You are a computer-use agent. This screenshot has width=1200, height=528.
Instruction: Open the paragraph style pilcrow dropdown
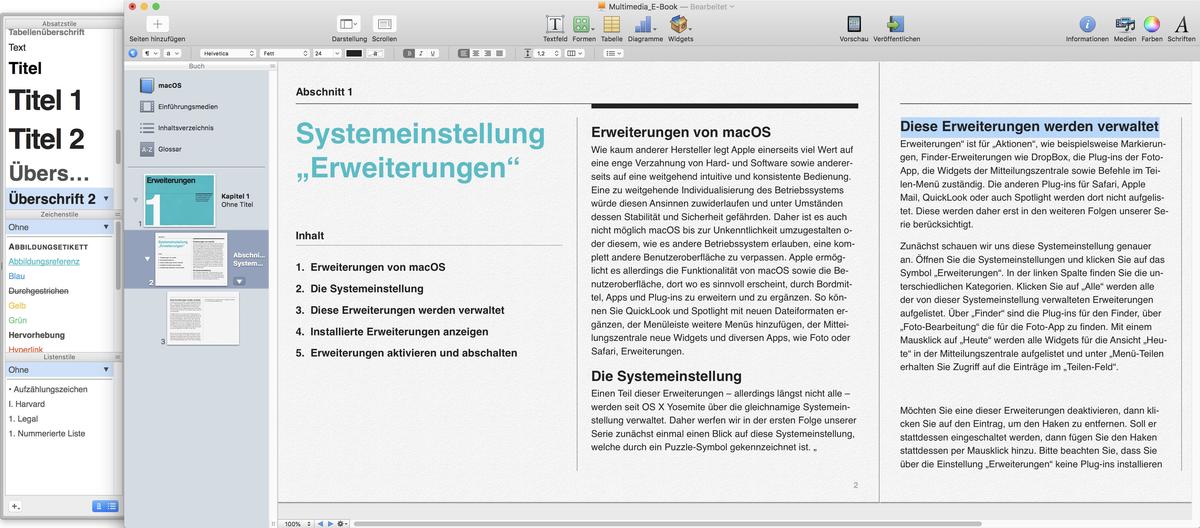[150, 53]
